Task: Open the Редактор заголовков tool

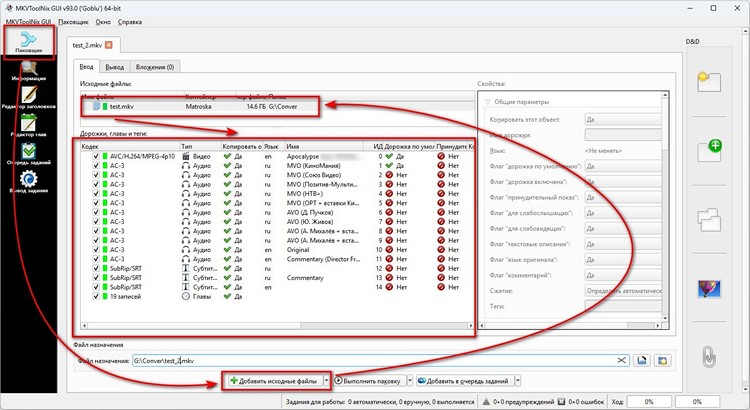Action: coord(29,98)
